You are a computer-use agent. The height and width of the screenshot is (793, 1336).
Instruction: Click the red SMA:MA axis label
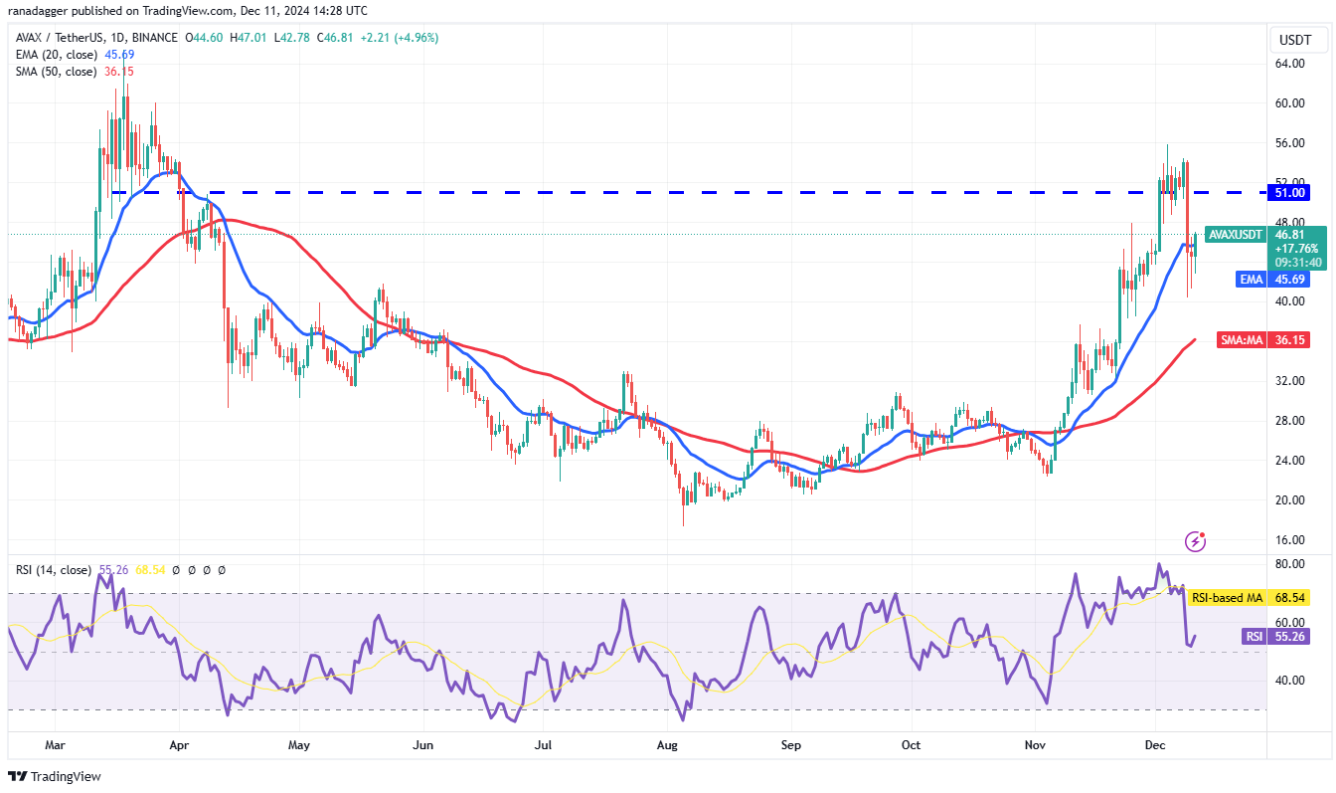(1242, 341)
